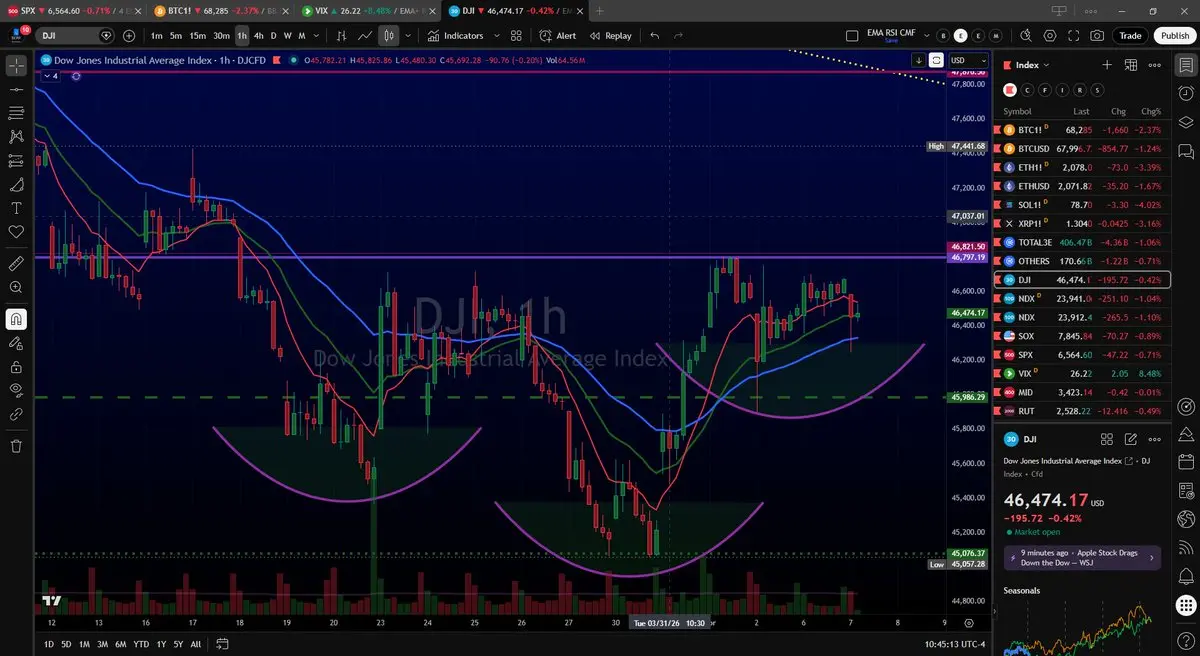1200x656 pixels.
Task: Open watchlist advanced view table icon
Action: [1131, 65]
